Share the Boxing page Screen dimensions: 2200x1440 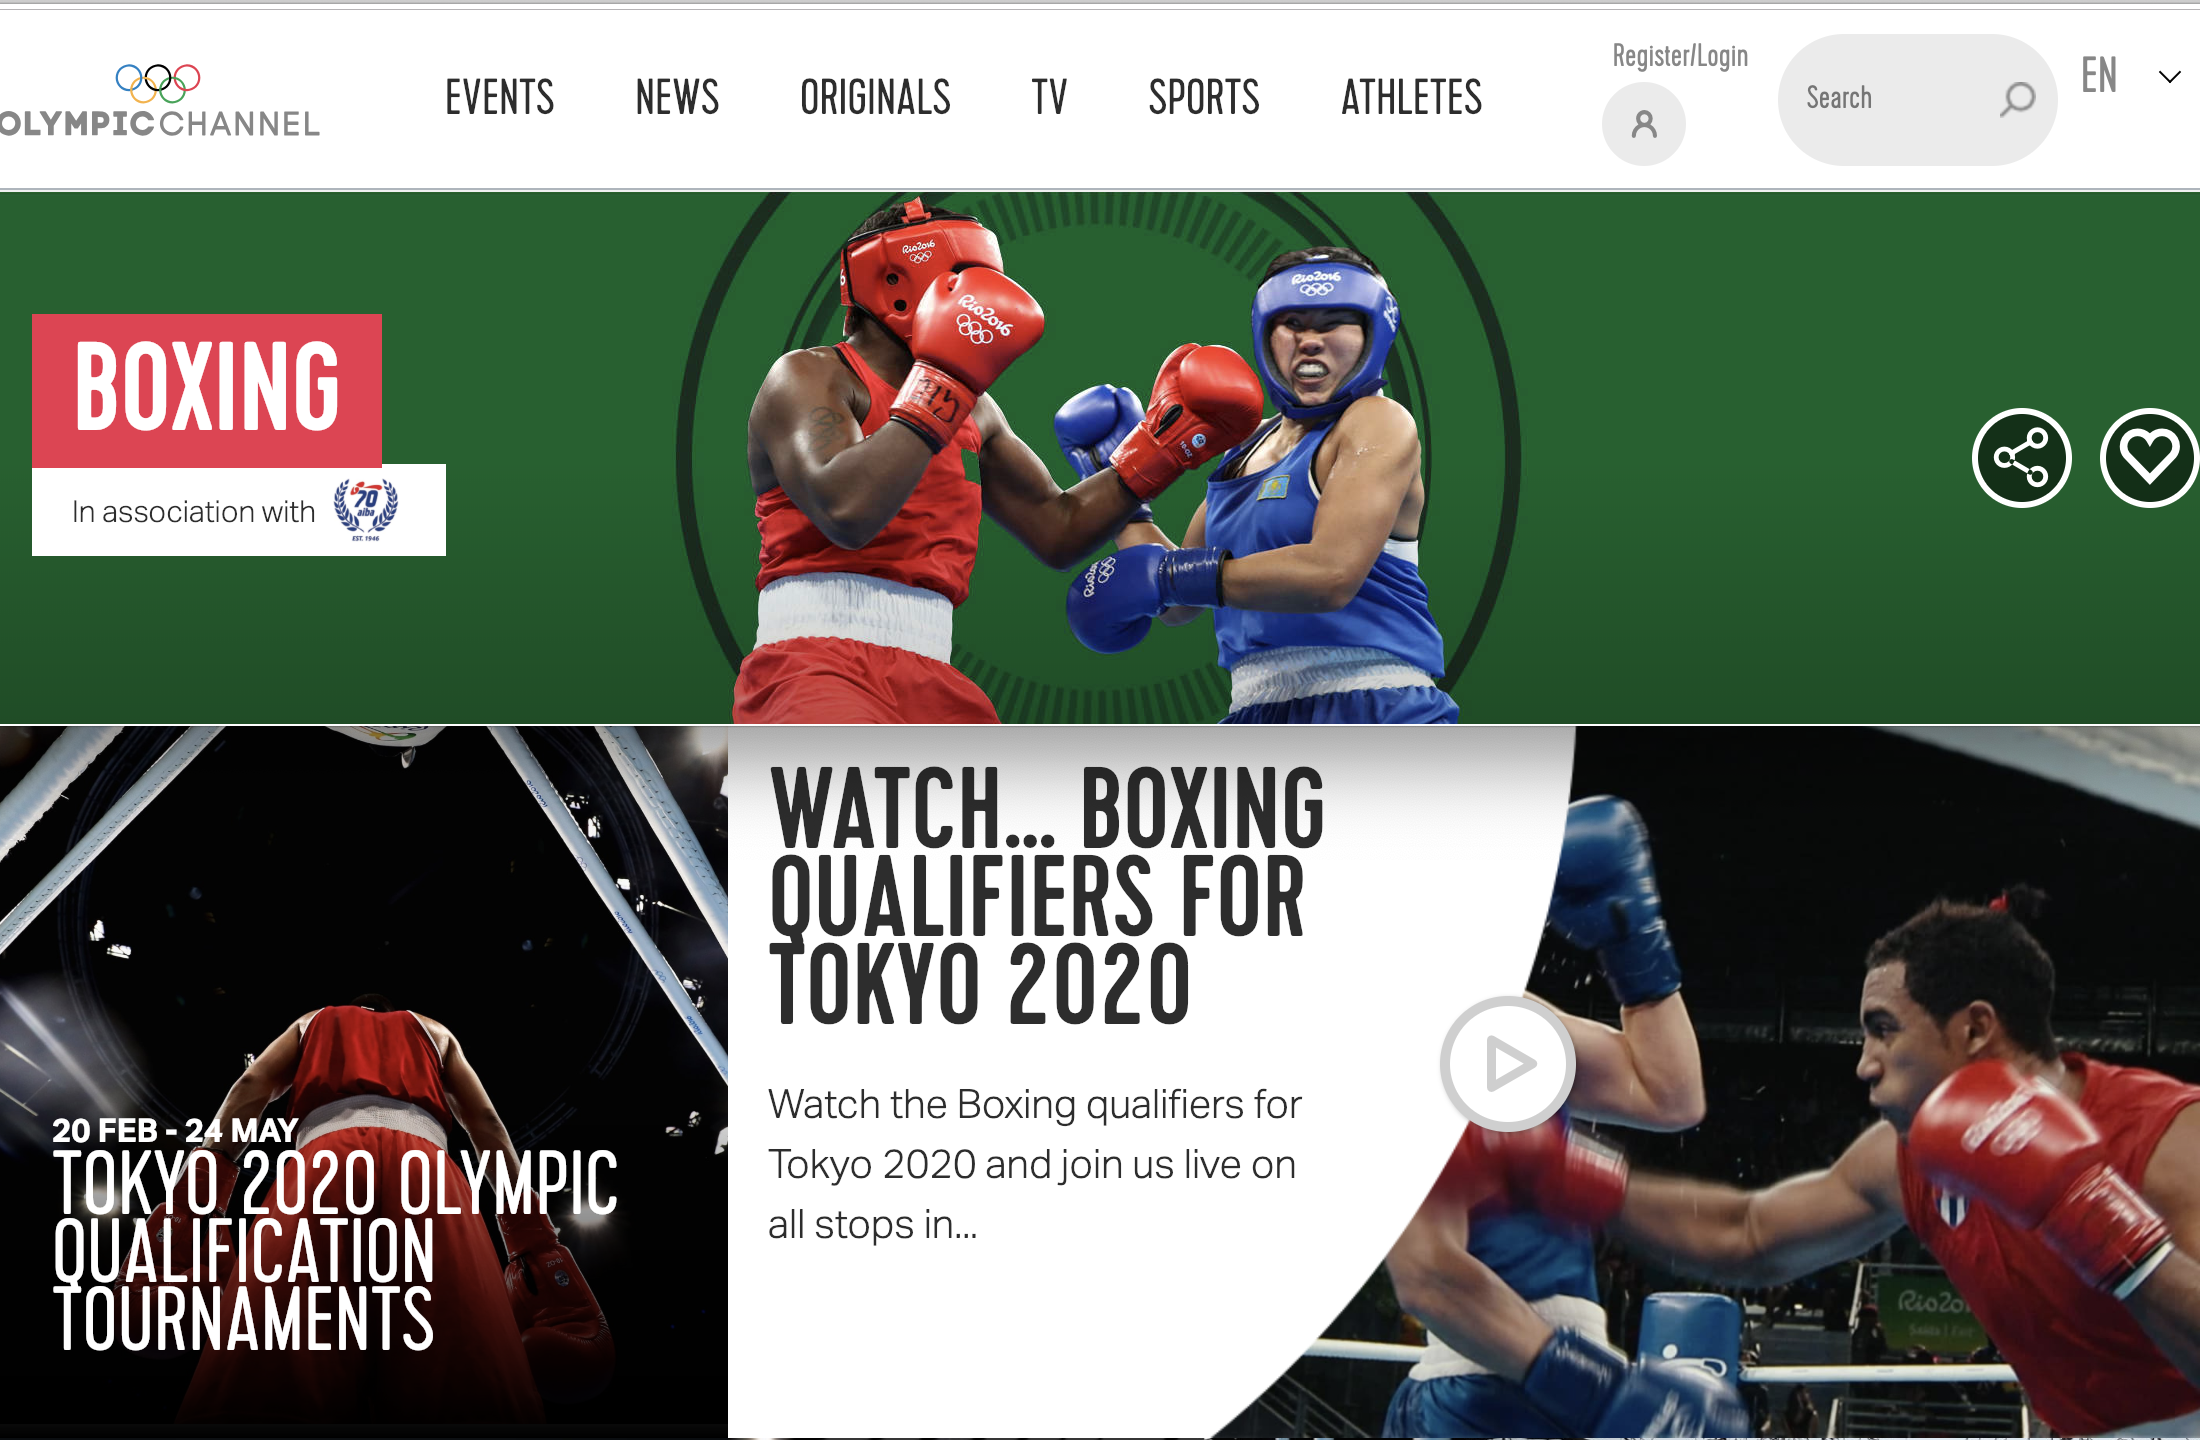click(x=2021, y=458)
